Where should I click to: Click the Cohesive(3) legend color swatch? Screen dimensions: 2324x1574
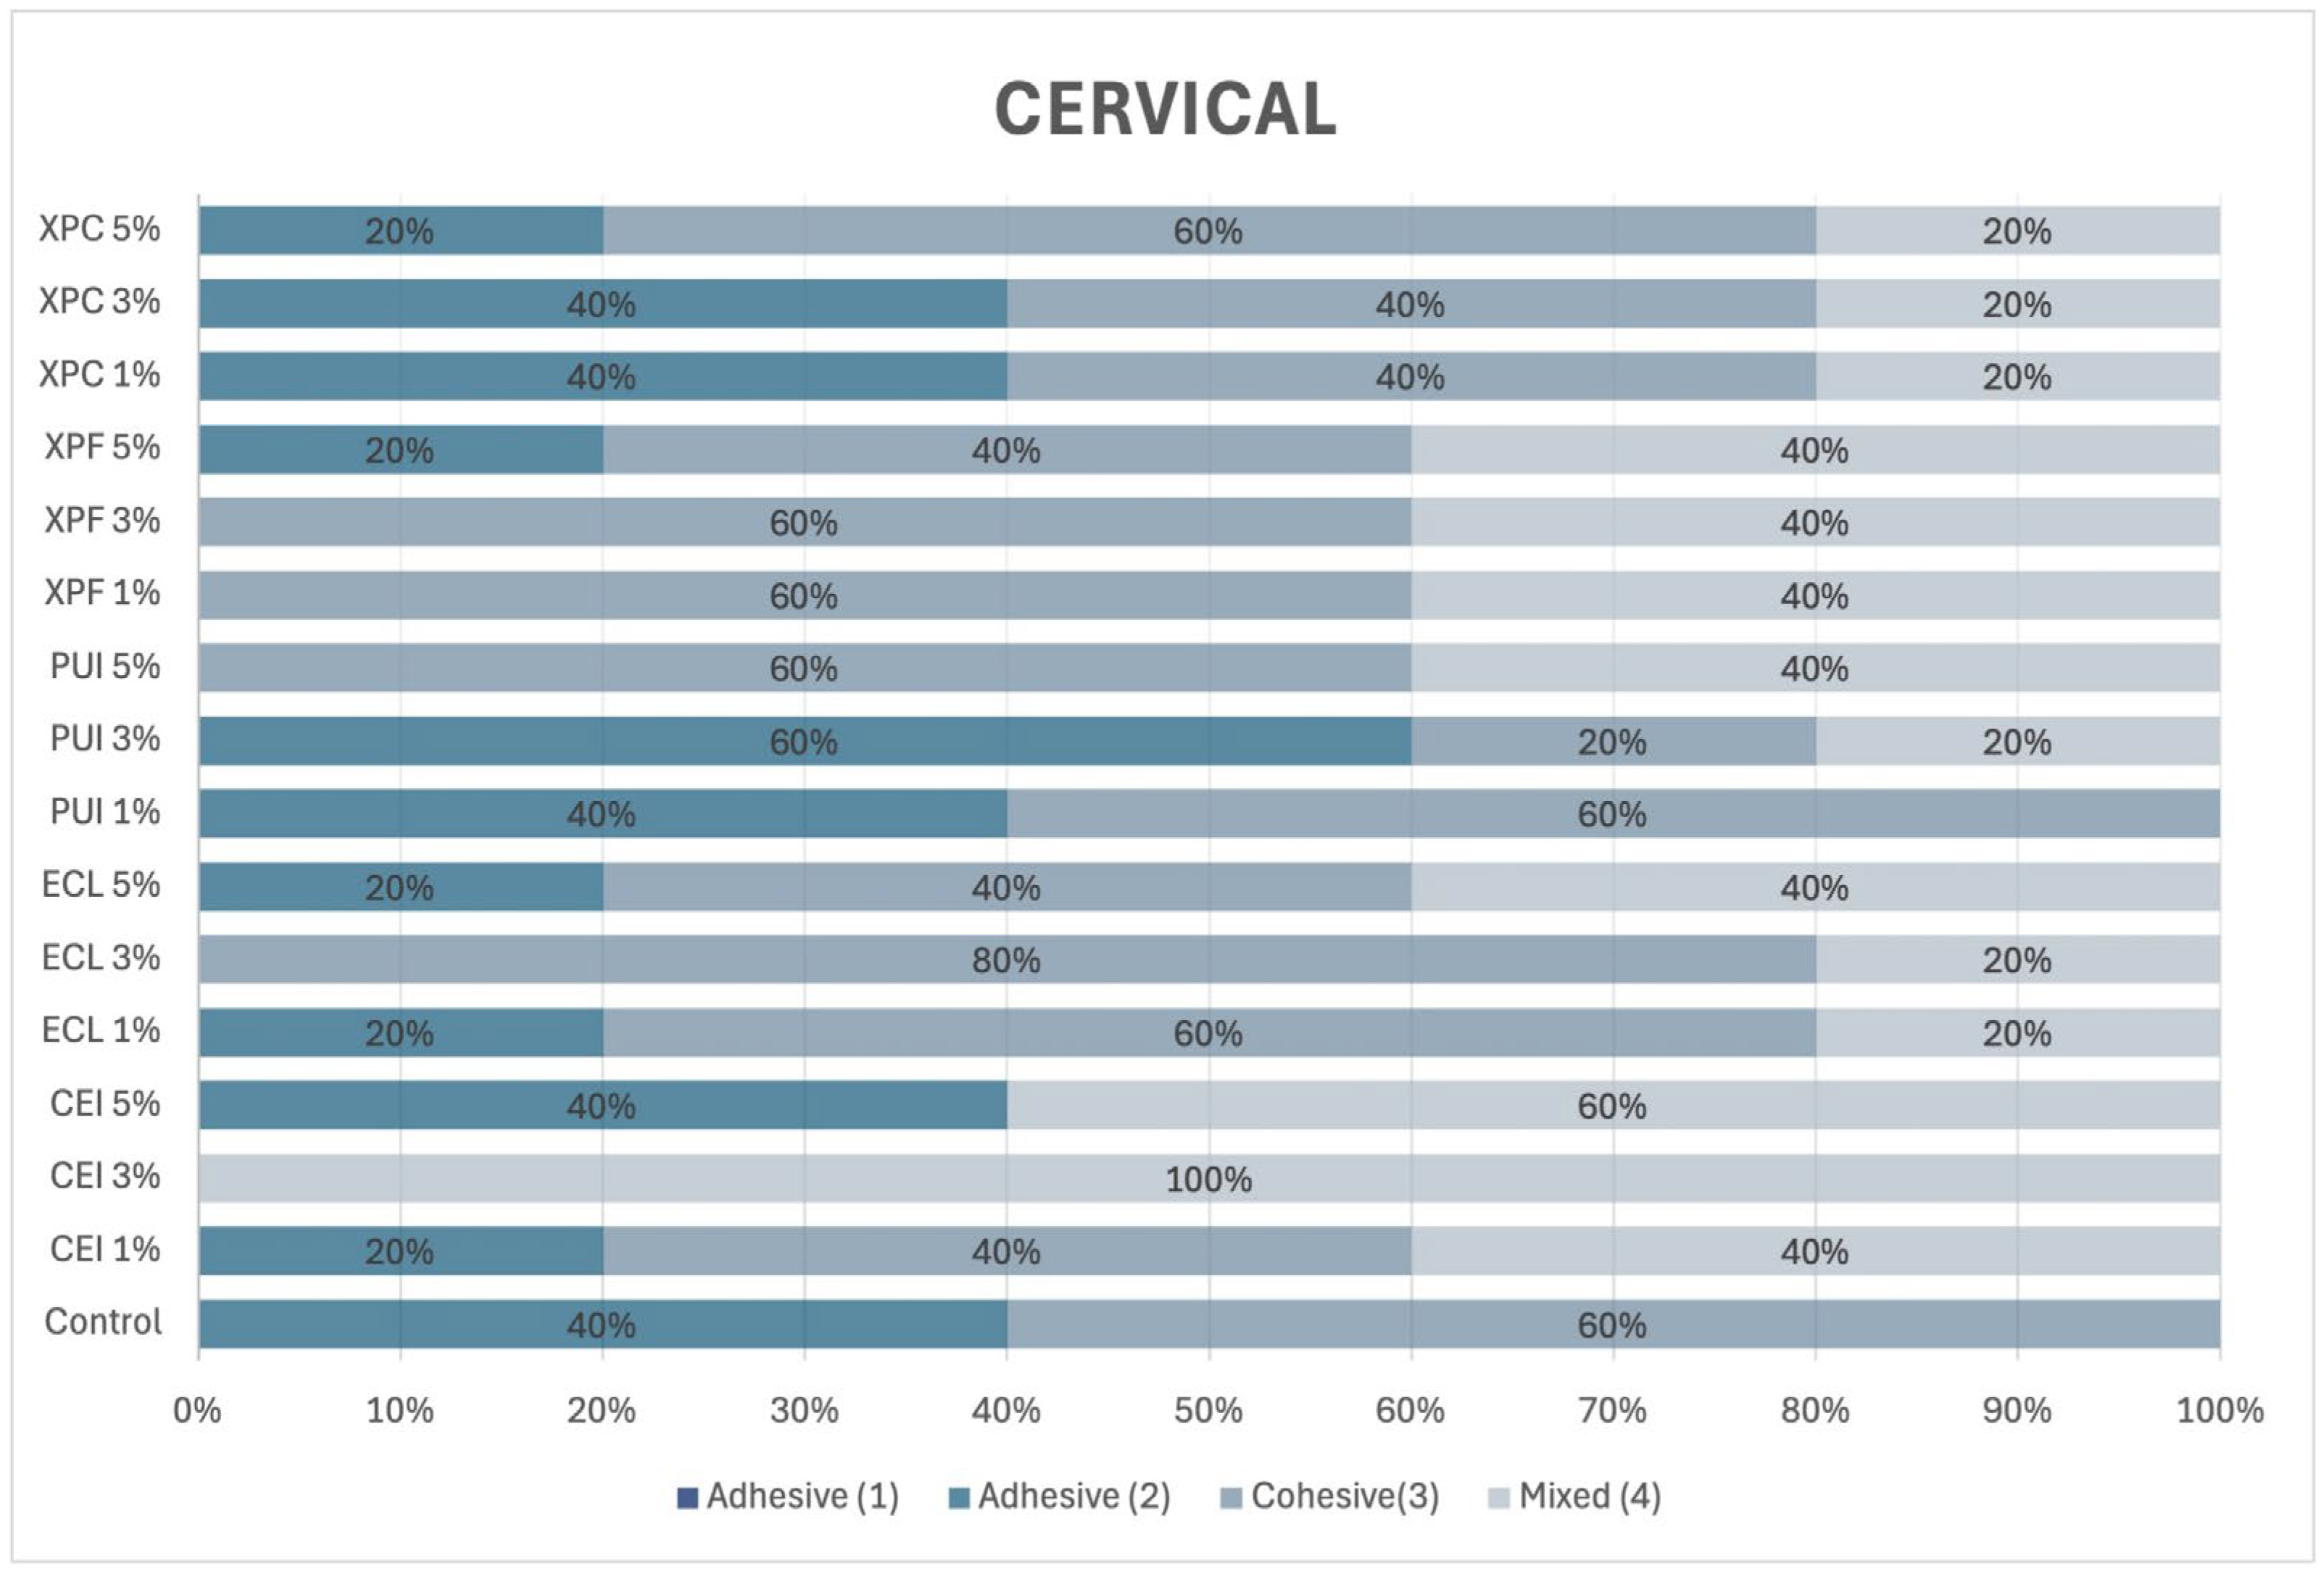coord(1231,1497)
